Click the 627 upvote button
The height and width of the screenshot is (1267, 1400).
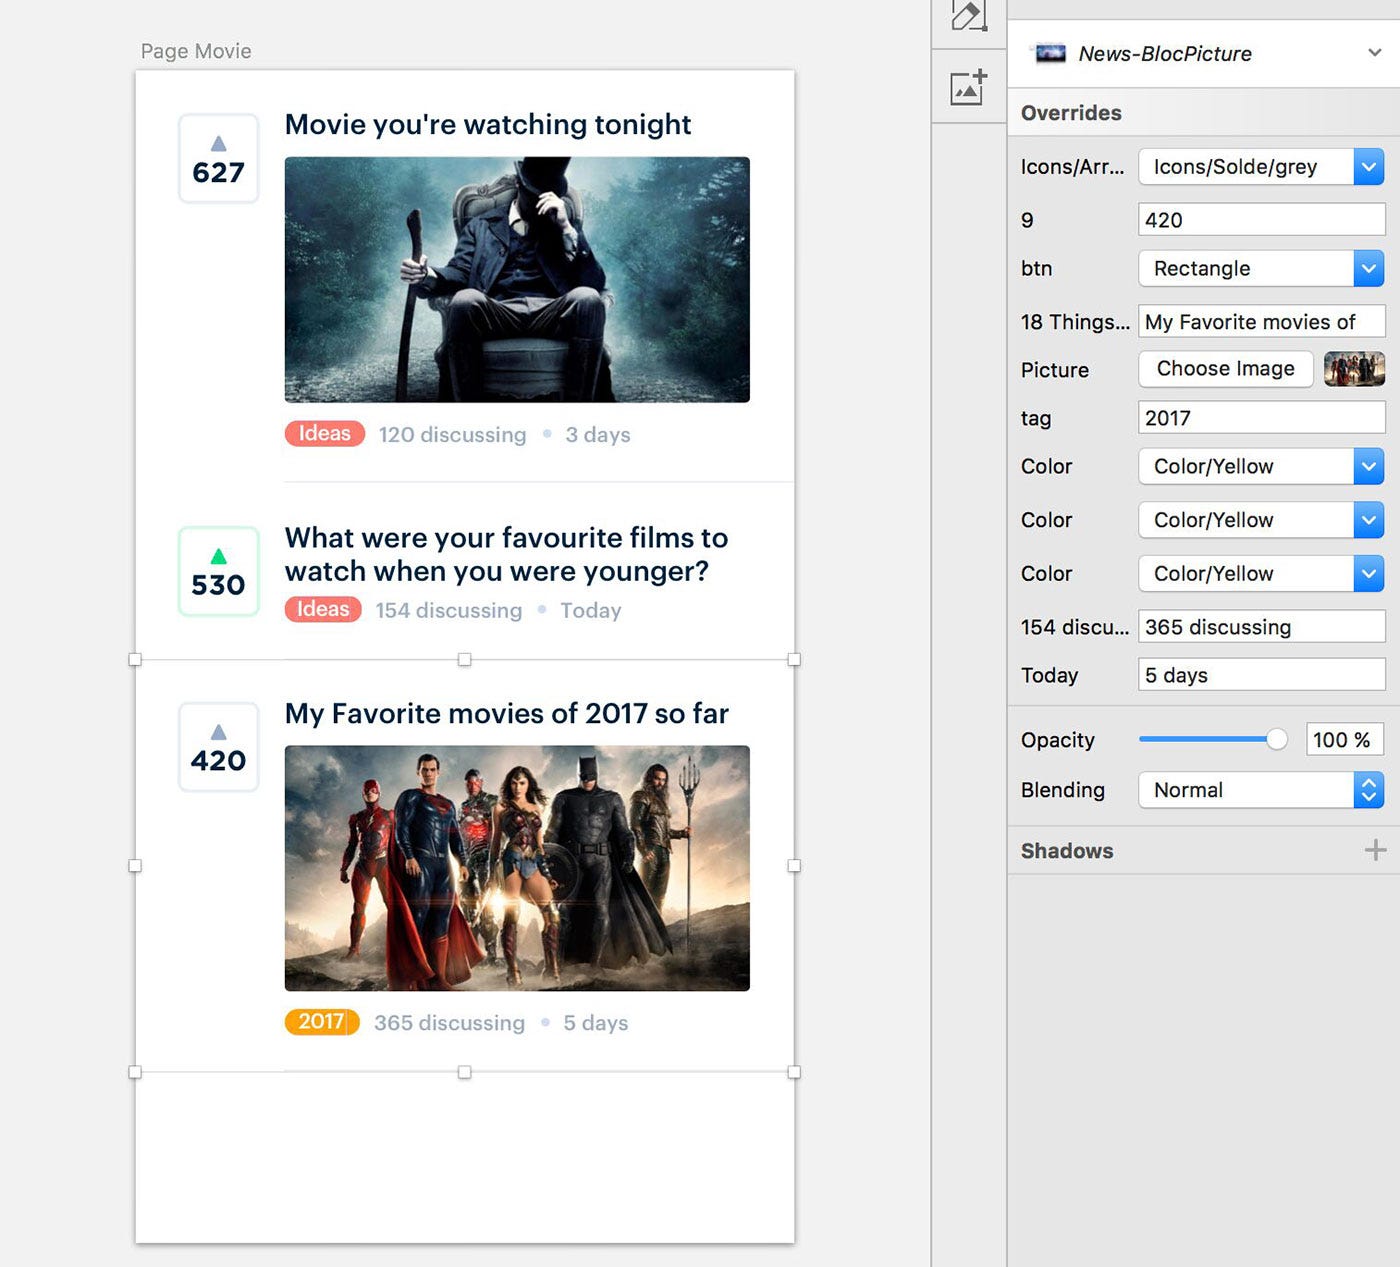(218, 158)
